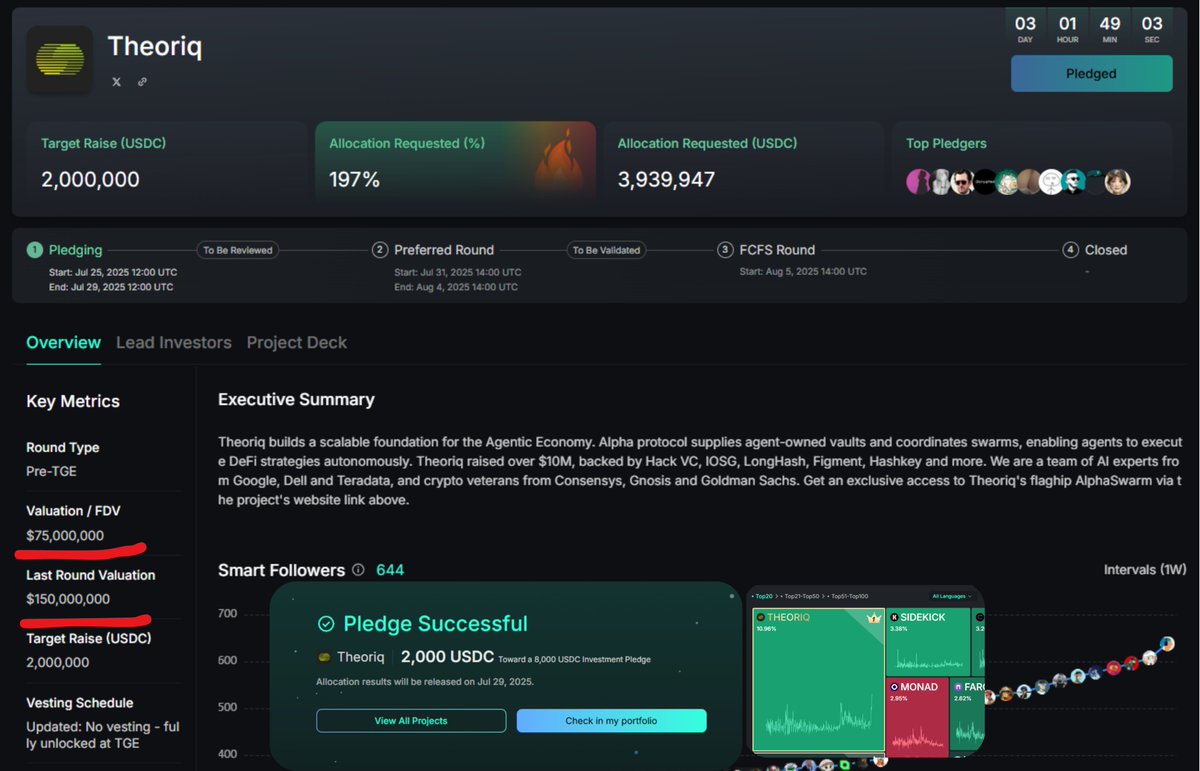Click the To Be Reviewed badge
This screenshot has width=1200, height=771.
[x=237, y=250]
